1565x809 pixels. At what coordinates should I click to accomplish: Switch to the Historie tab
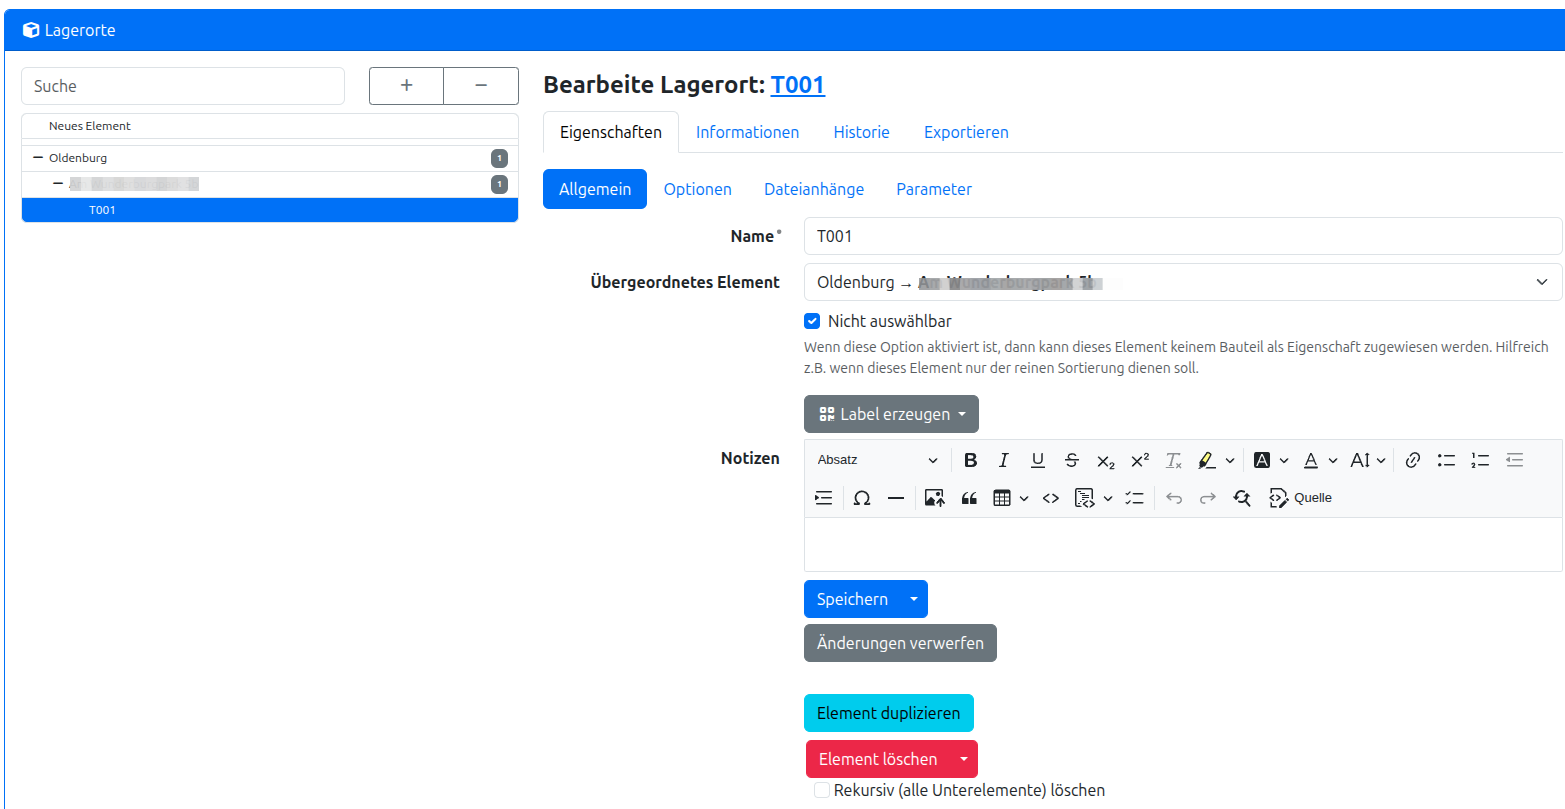pos(861,132)
